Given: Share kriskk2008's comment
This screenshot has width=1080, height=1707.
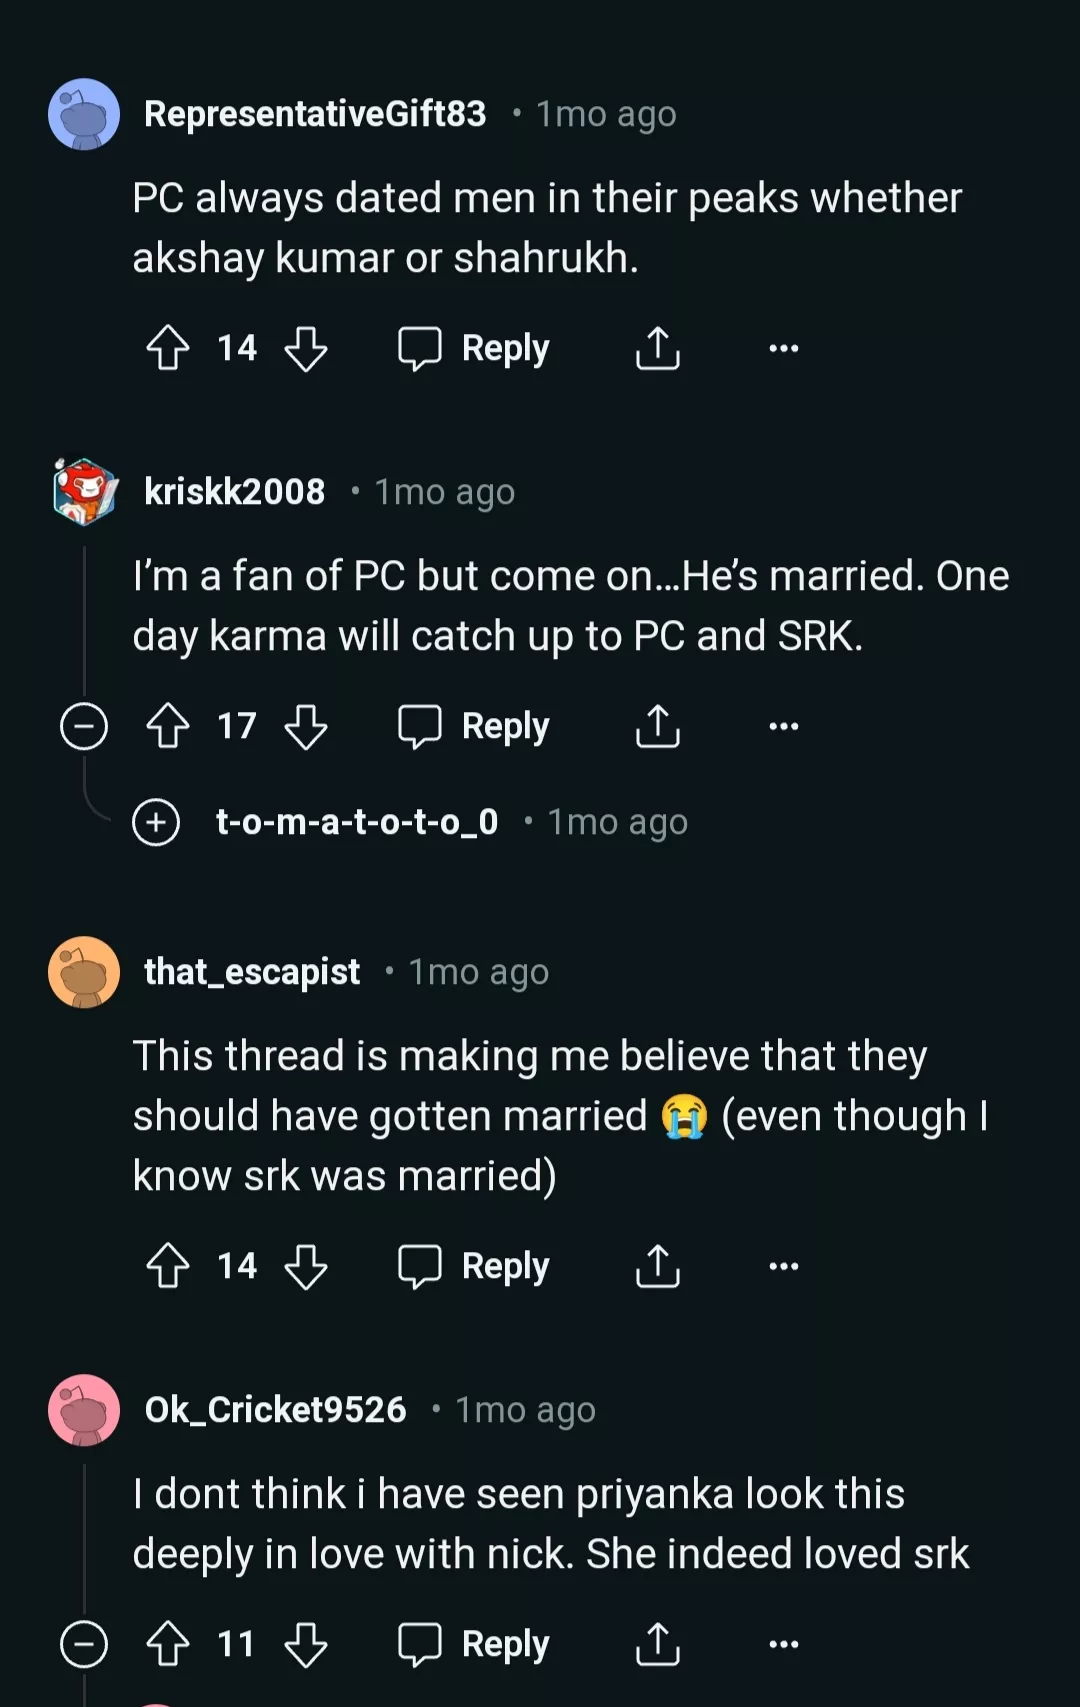Looking at the screenshot, I should pos(657,726).
